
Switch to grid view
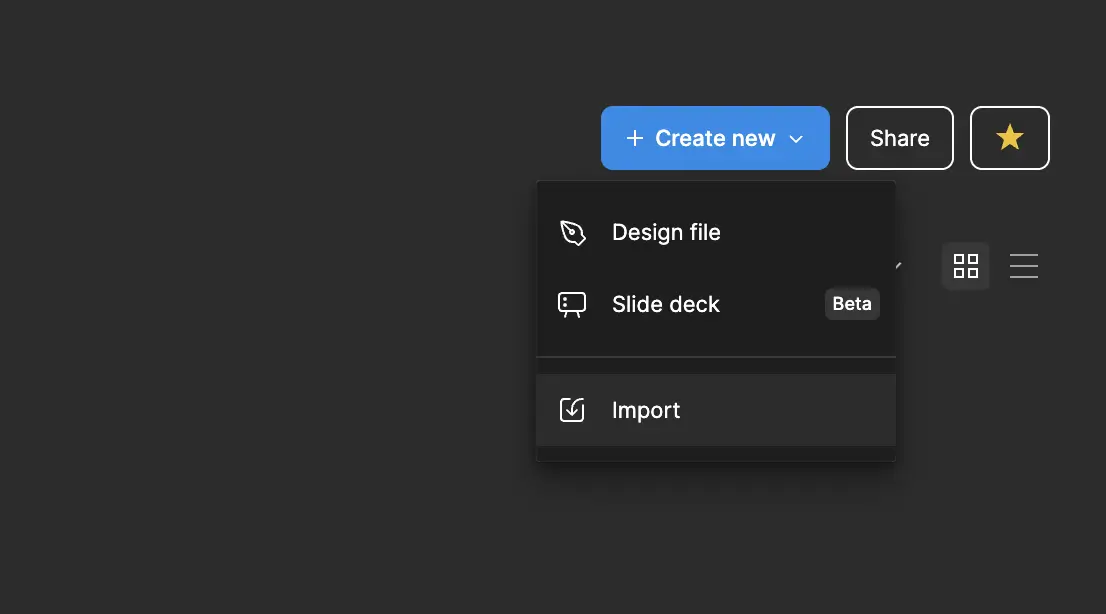point(966,266)
